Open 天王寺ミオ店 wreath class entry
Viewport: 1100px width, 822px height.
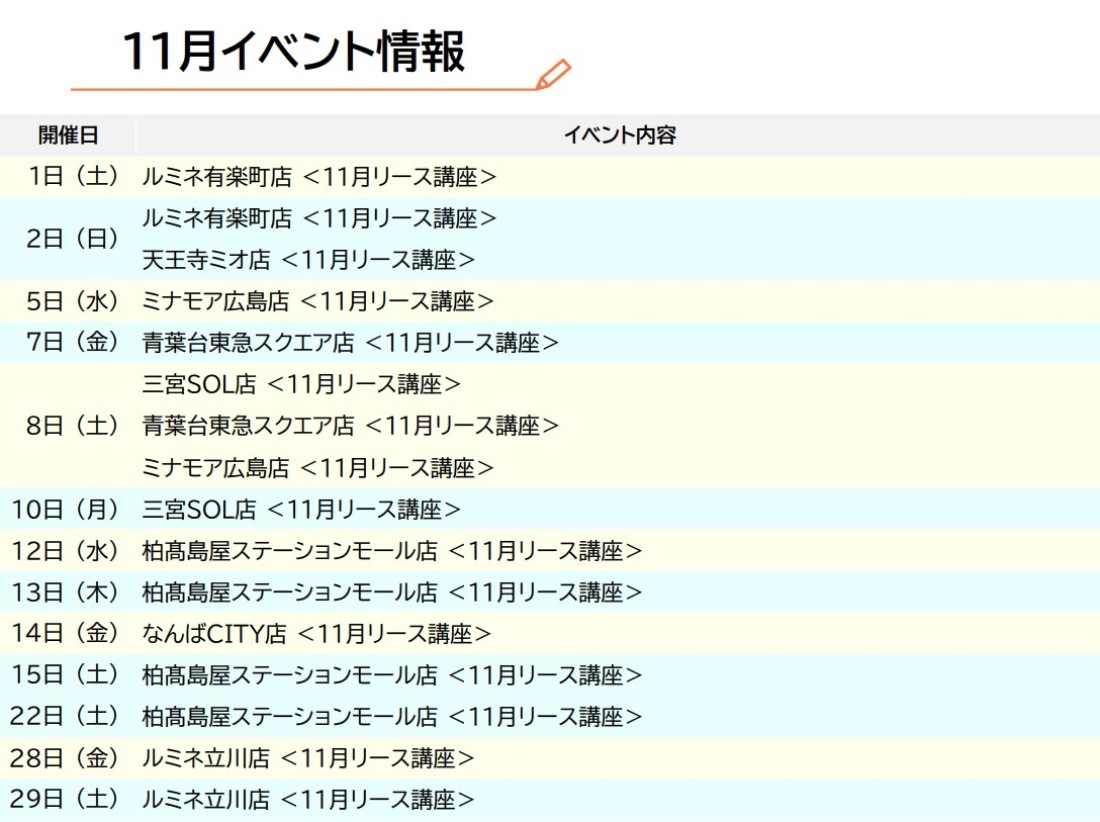(x=308, y=260)
